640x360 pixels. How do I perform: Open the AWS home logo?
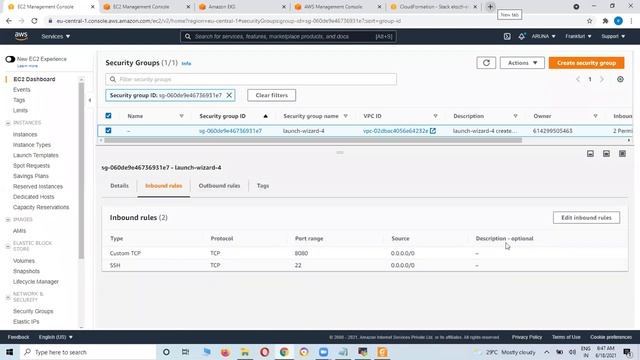21,36
